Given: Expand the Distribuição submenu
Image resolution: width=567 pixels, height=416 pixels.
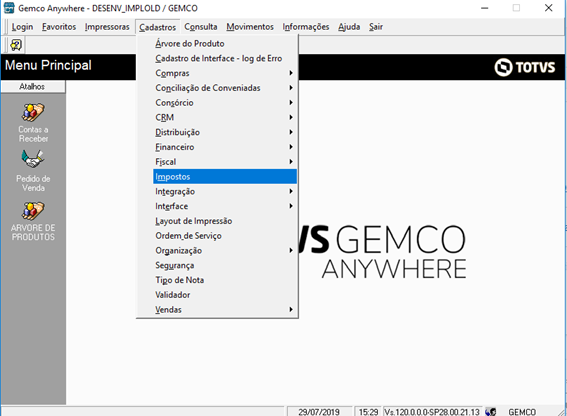Looking at the screenshot, I should (225, 132).
